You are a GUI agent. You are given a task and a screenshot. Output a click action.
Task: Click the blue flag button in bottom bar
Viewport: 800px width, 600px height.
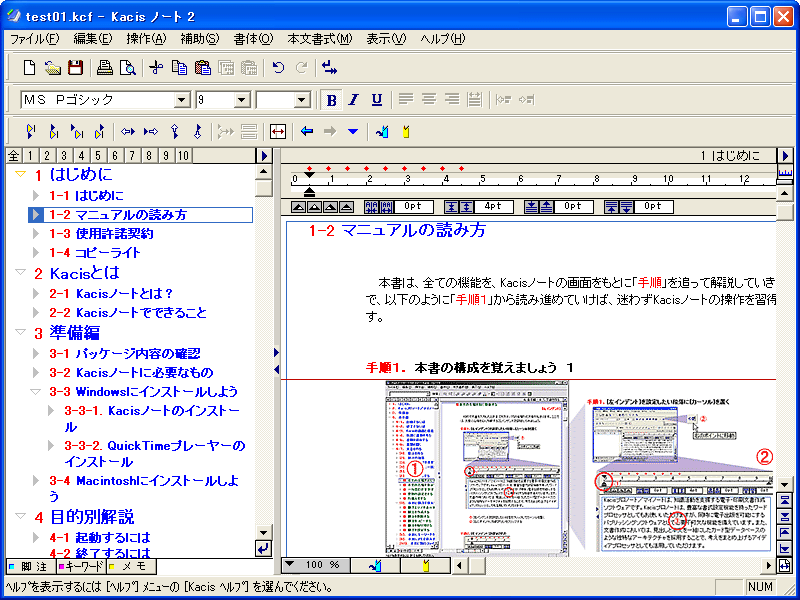376,565
